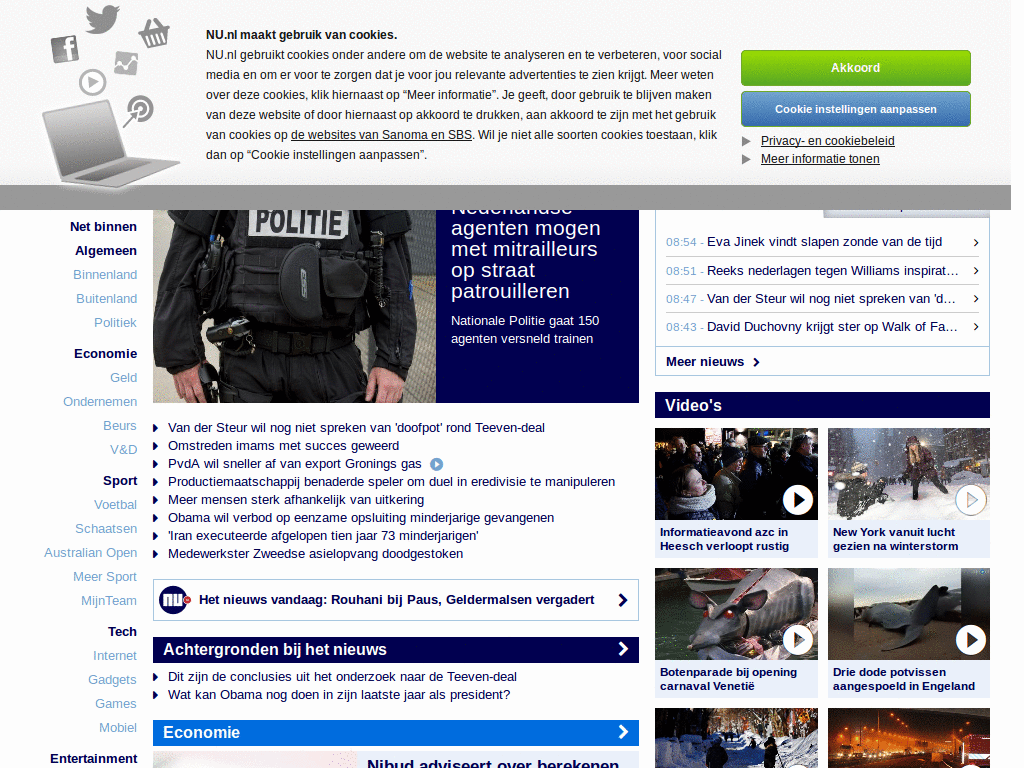This screenshot has width=1024, height=768.
Task: Open Eva Jinek vindt slapen news item
Action: tap(822, 242)
